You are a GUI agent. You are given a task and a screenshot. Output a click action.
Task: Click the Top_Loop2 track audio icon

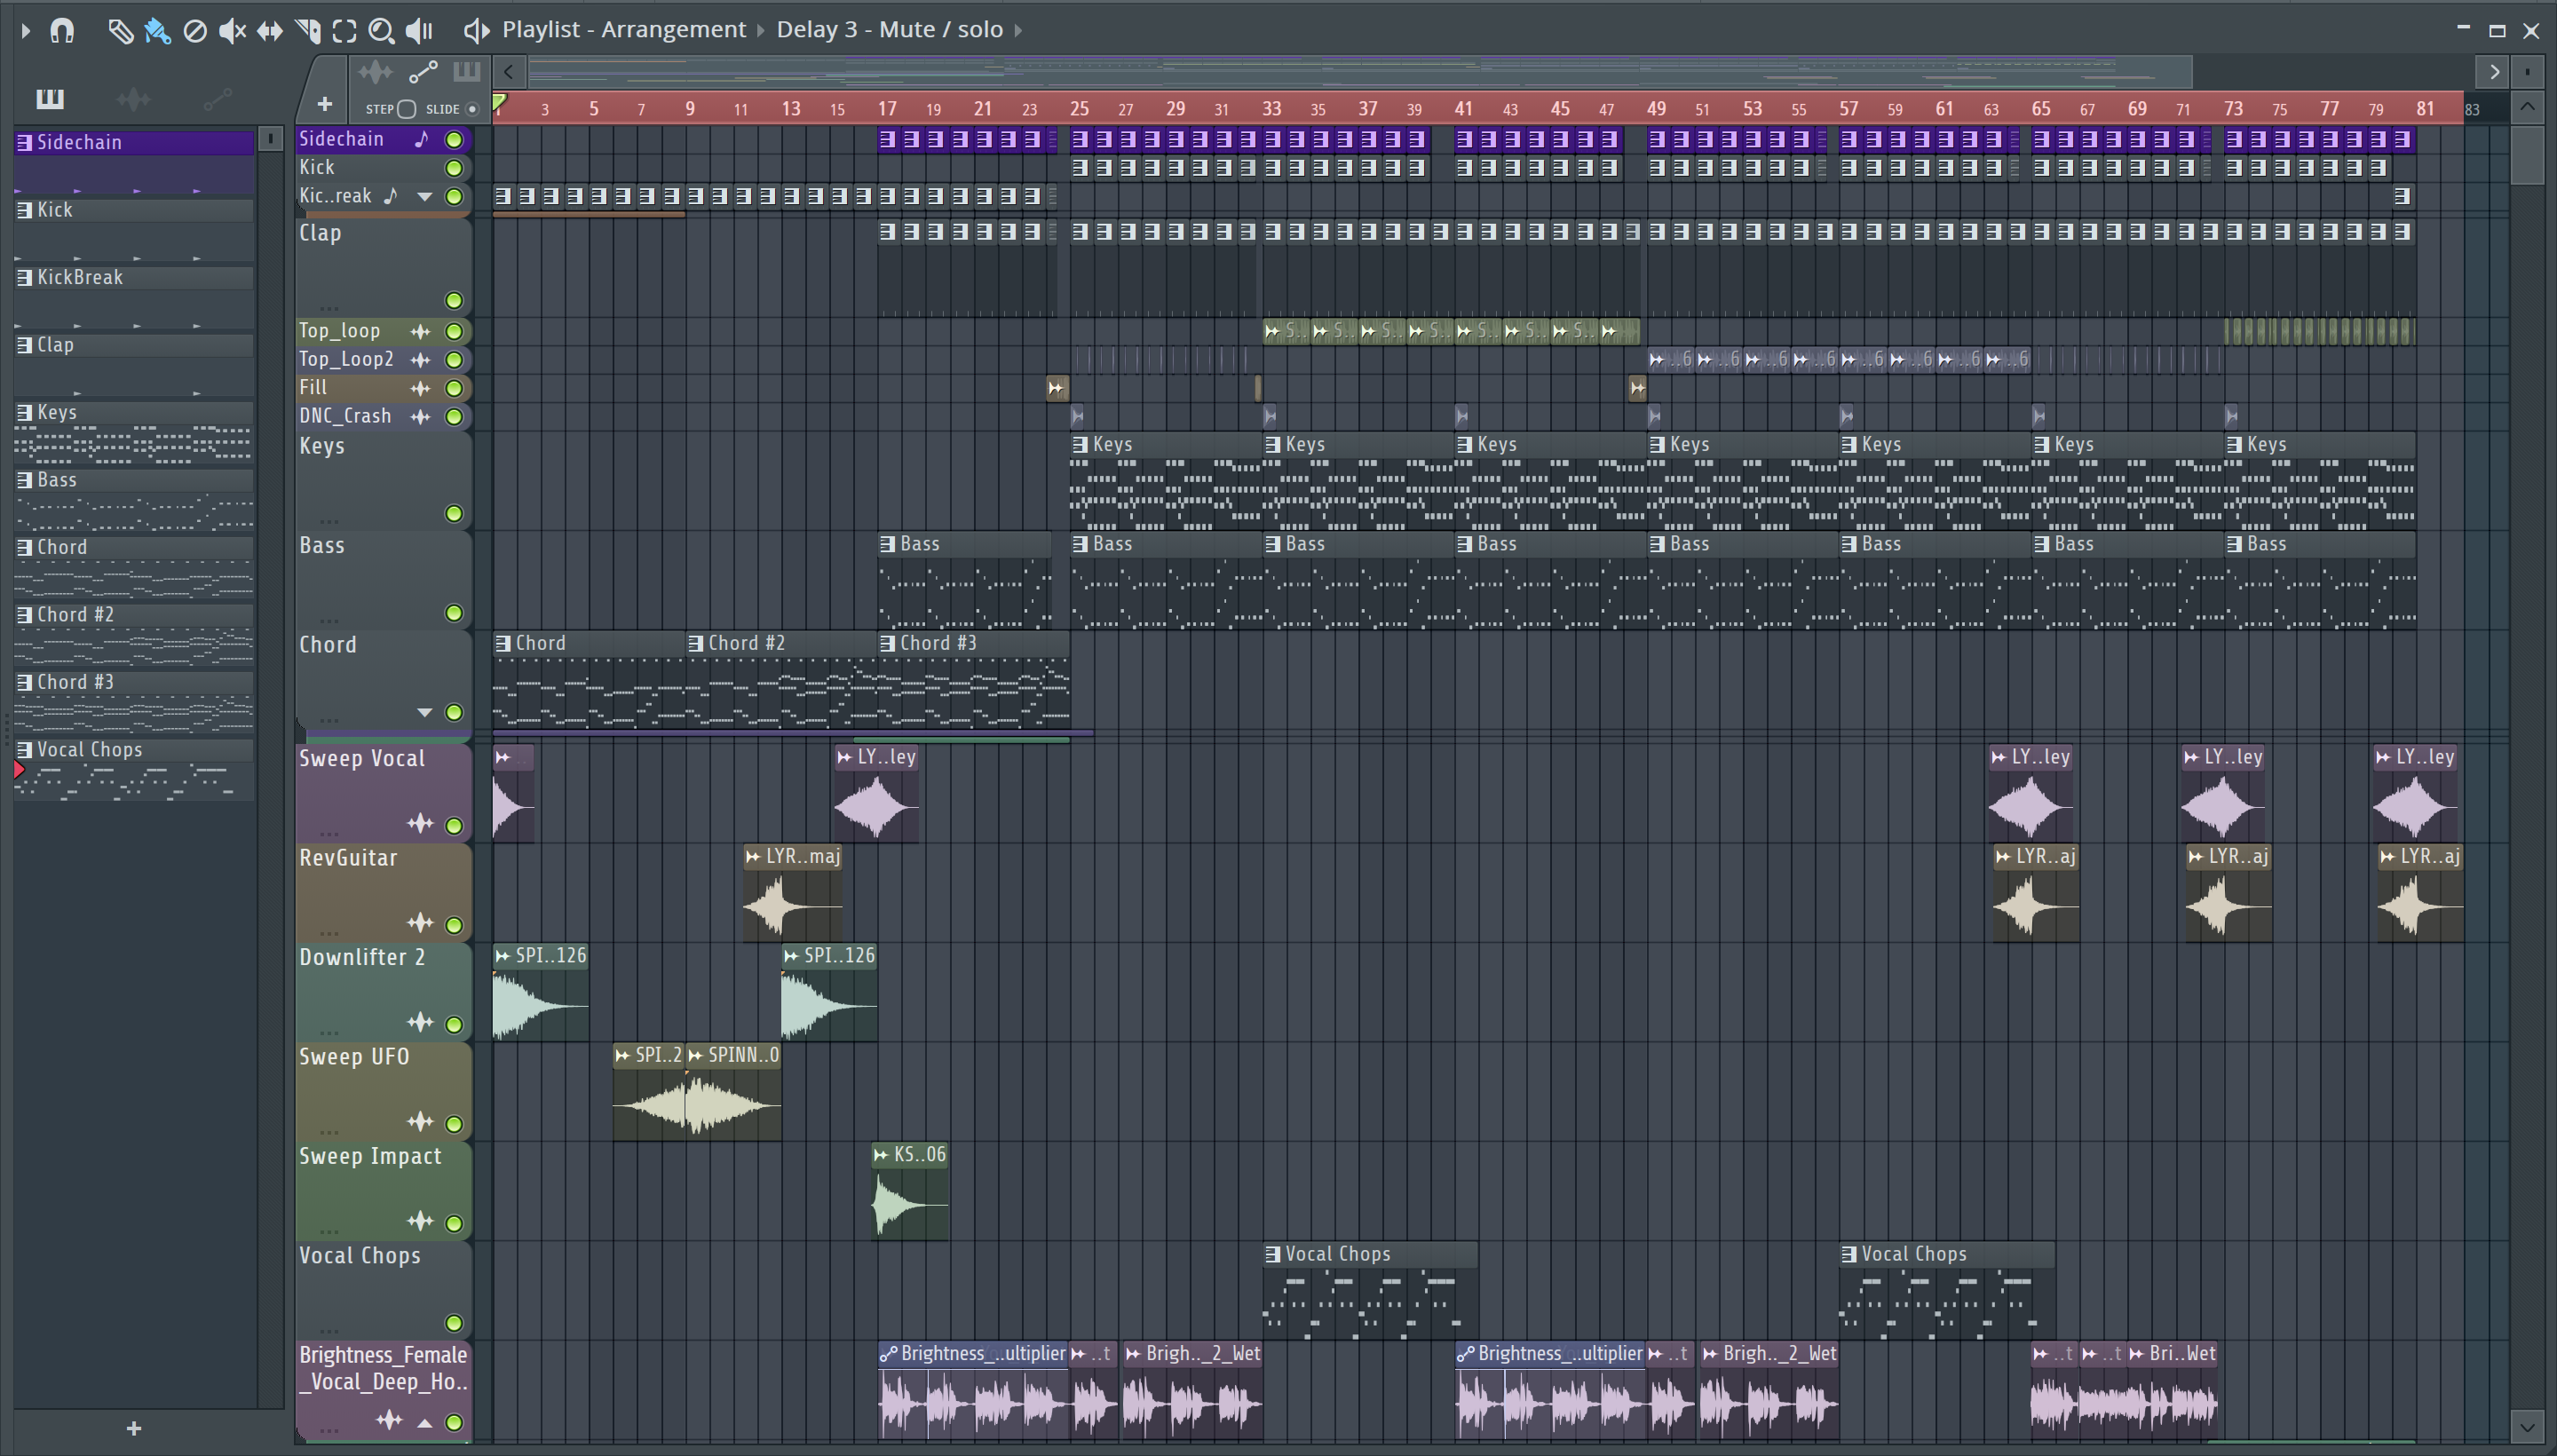[x=421, y=359]
